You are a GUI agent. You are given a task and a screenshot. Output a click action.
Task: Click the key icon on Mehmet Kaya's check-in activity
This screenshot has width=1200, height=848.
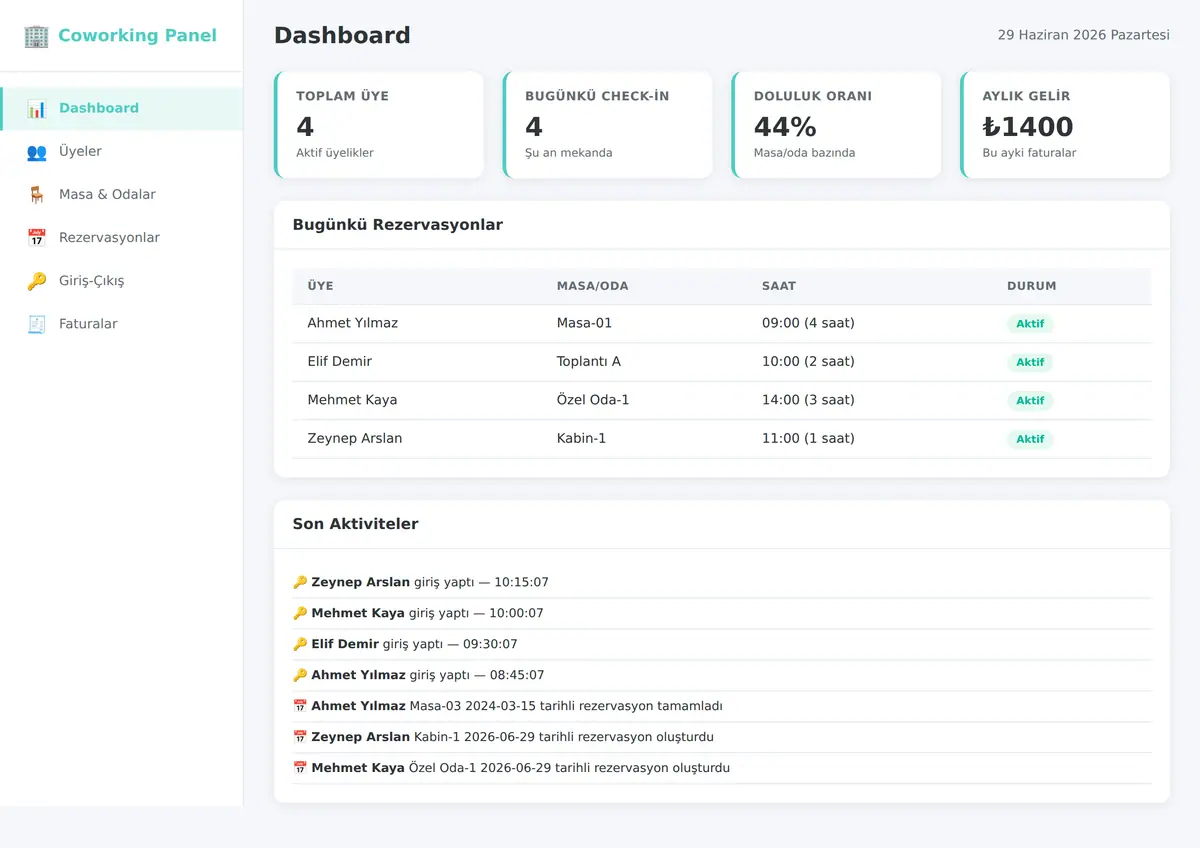[x=300, y=613]
